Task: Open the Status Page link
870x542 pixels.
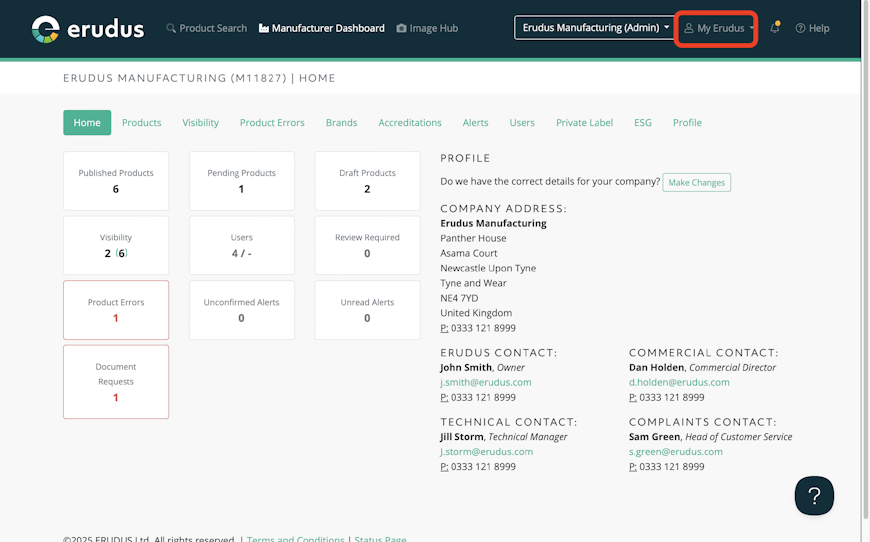Action: tap(380, 539)
